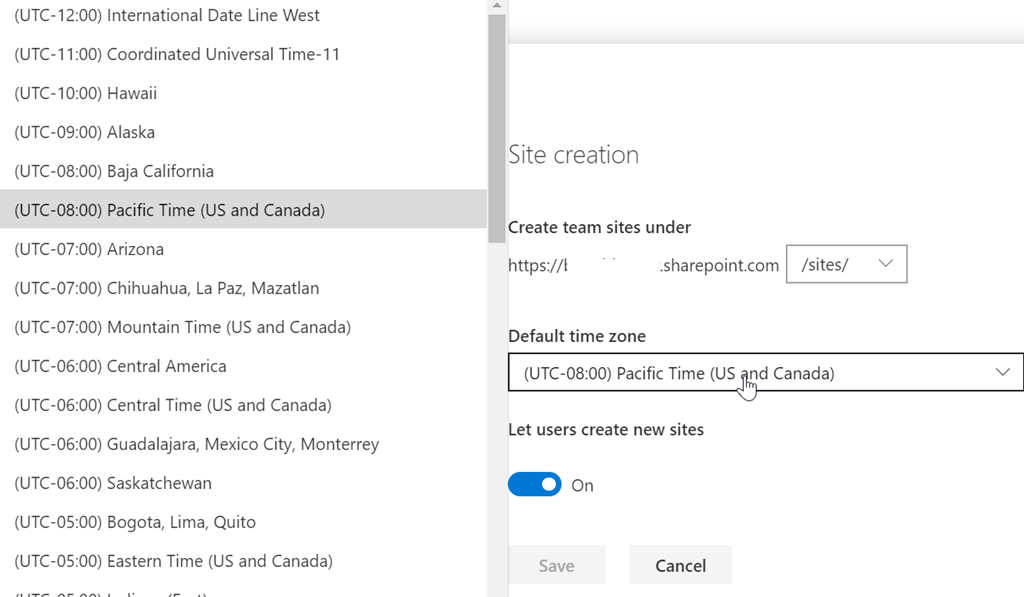
Task: Expand the /sites/ path dropdown
Action: point(846,264)
